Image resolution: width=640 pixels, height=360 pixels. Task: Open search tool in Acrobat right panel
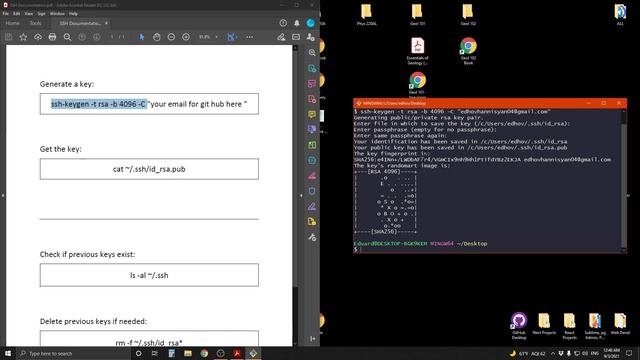(312, 53)
